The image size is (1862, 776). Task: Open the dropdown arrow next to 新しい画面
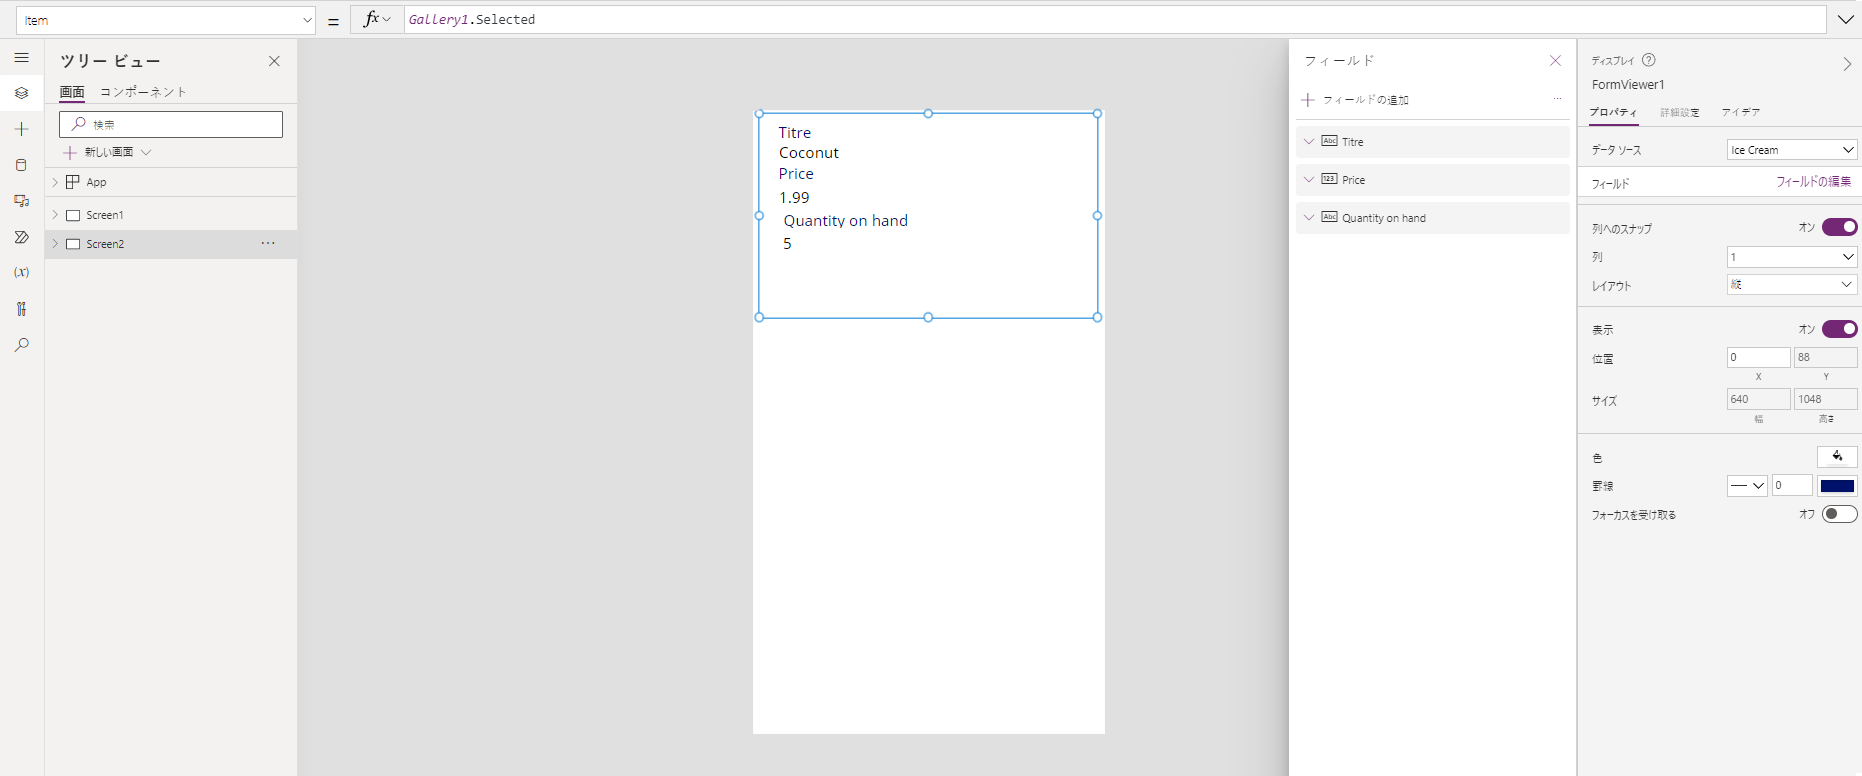coord(146,152)
